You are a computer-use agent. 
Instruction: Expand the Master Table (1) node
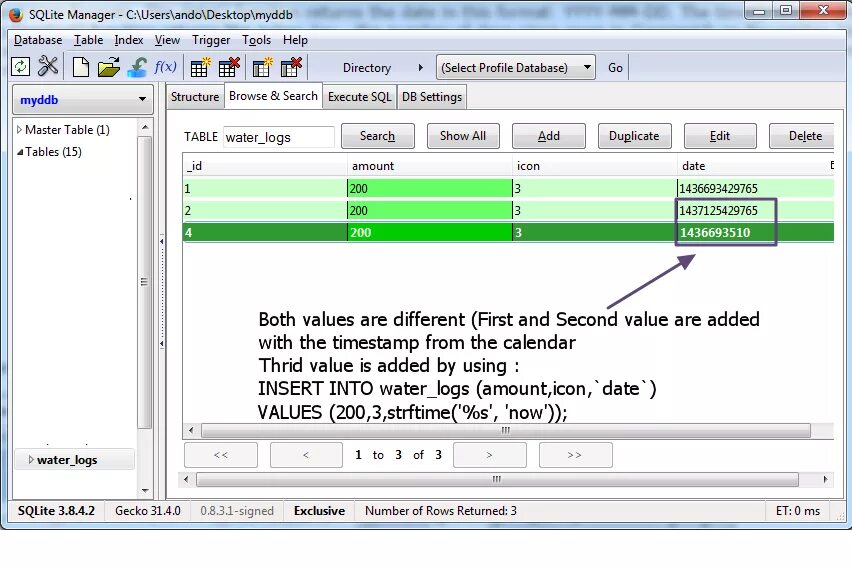coord(19,129)
